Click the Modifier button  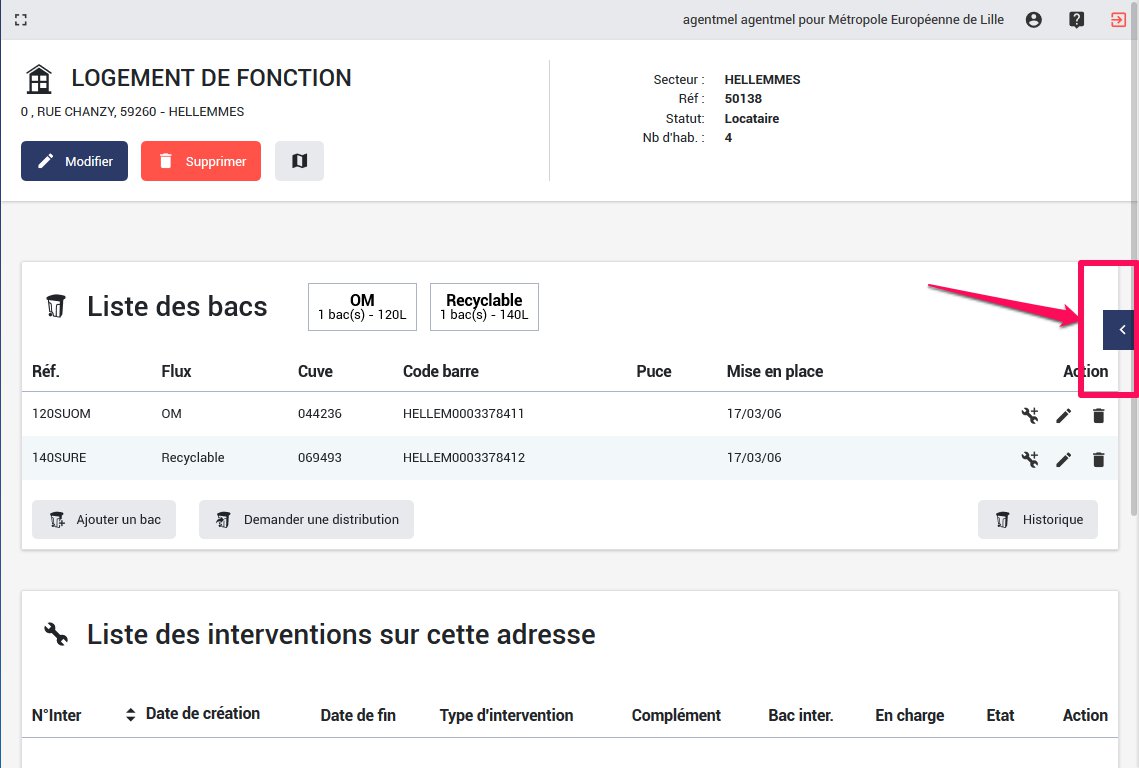[74, 160]
